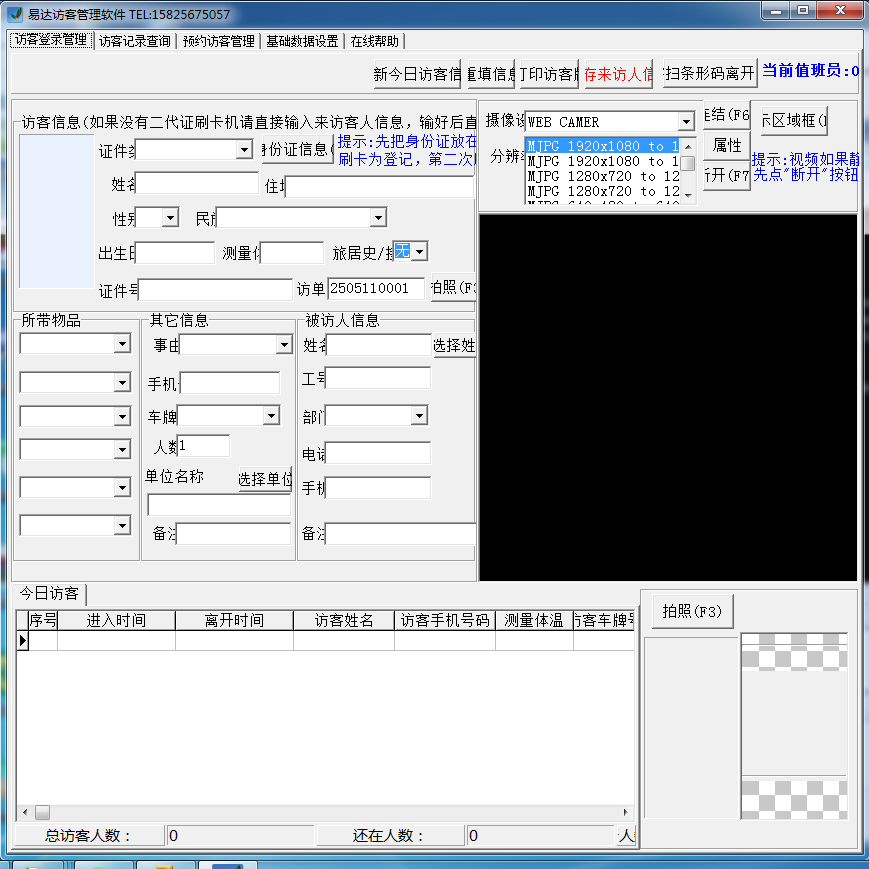Click the 离开时间 column header
Viewport: 869px width, 869px height.
pos(234,620)
